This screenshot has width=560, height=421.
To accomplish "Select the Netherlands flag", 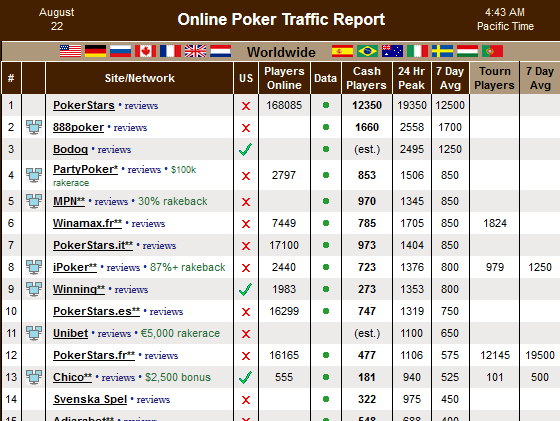I will tap(220, 51).
